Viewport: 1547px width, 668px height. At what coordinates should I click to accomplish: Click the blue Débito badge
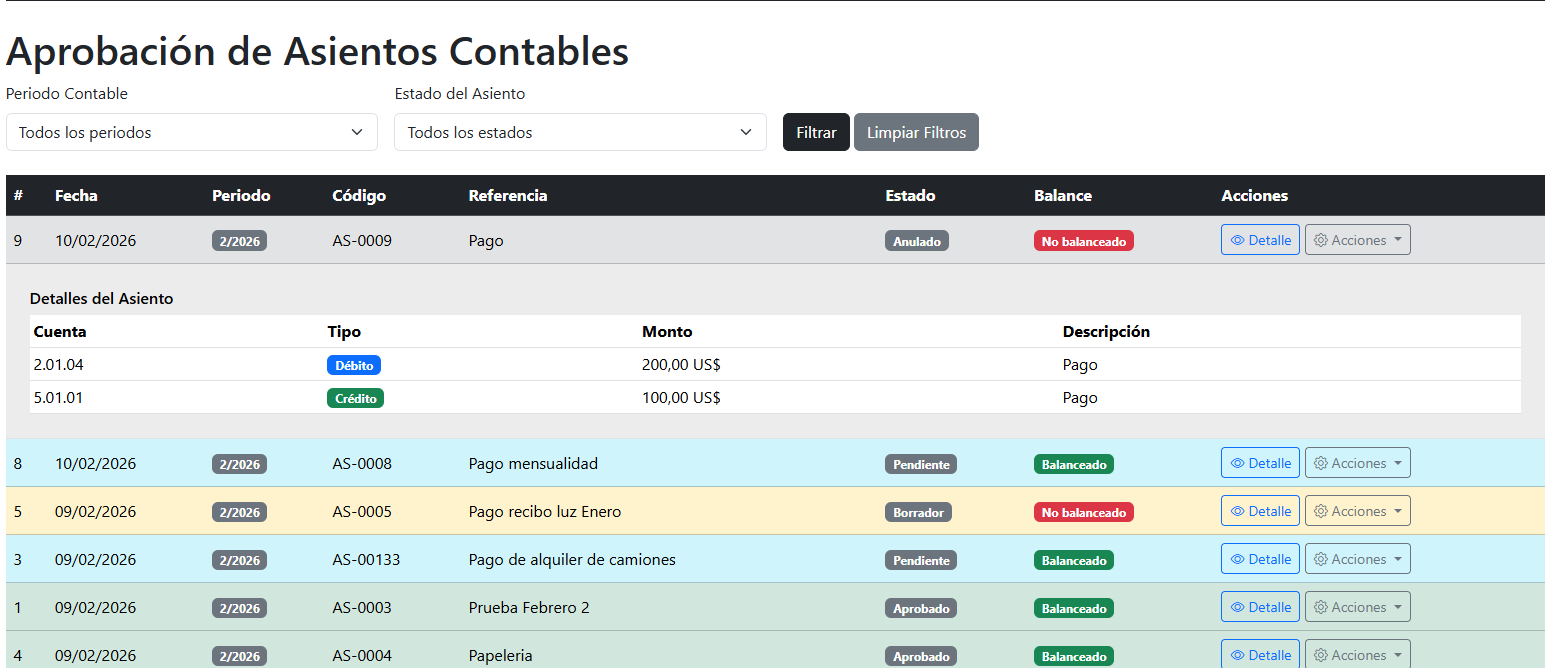354,366
